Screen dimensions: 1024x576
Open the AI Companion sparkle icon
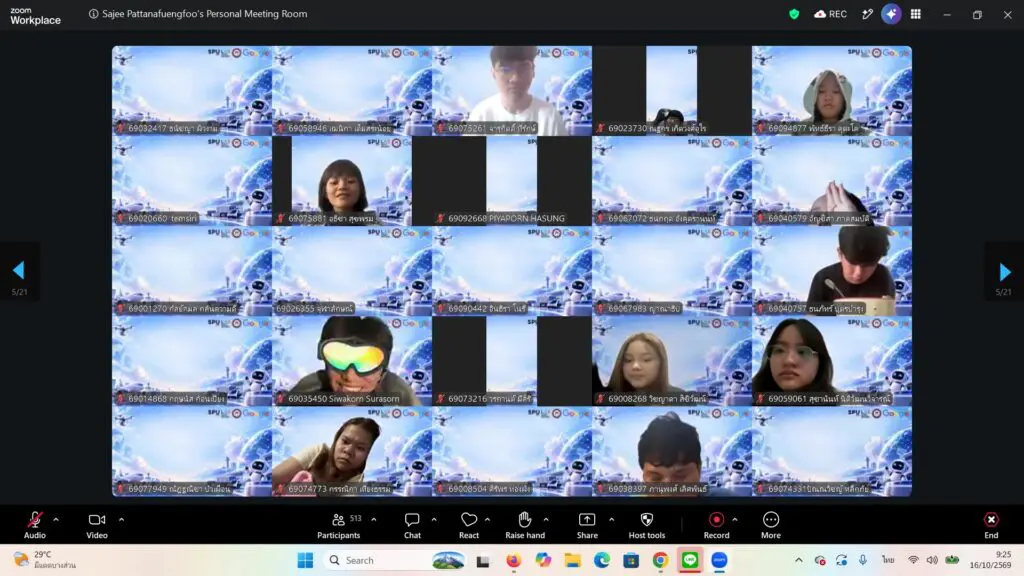click(x=891, y=14)
